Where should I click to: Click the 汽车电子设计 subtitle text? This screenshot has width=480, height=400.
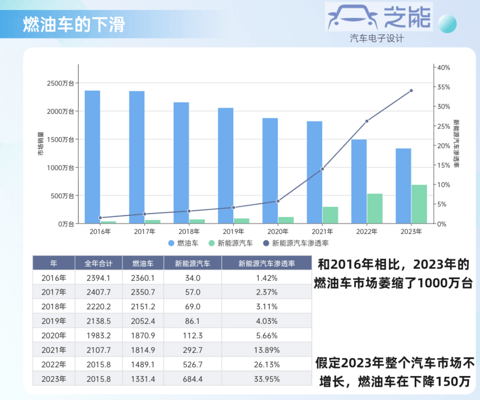tap(376, 38)
